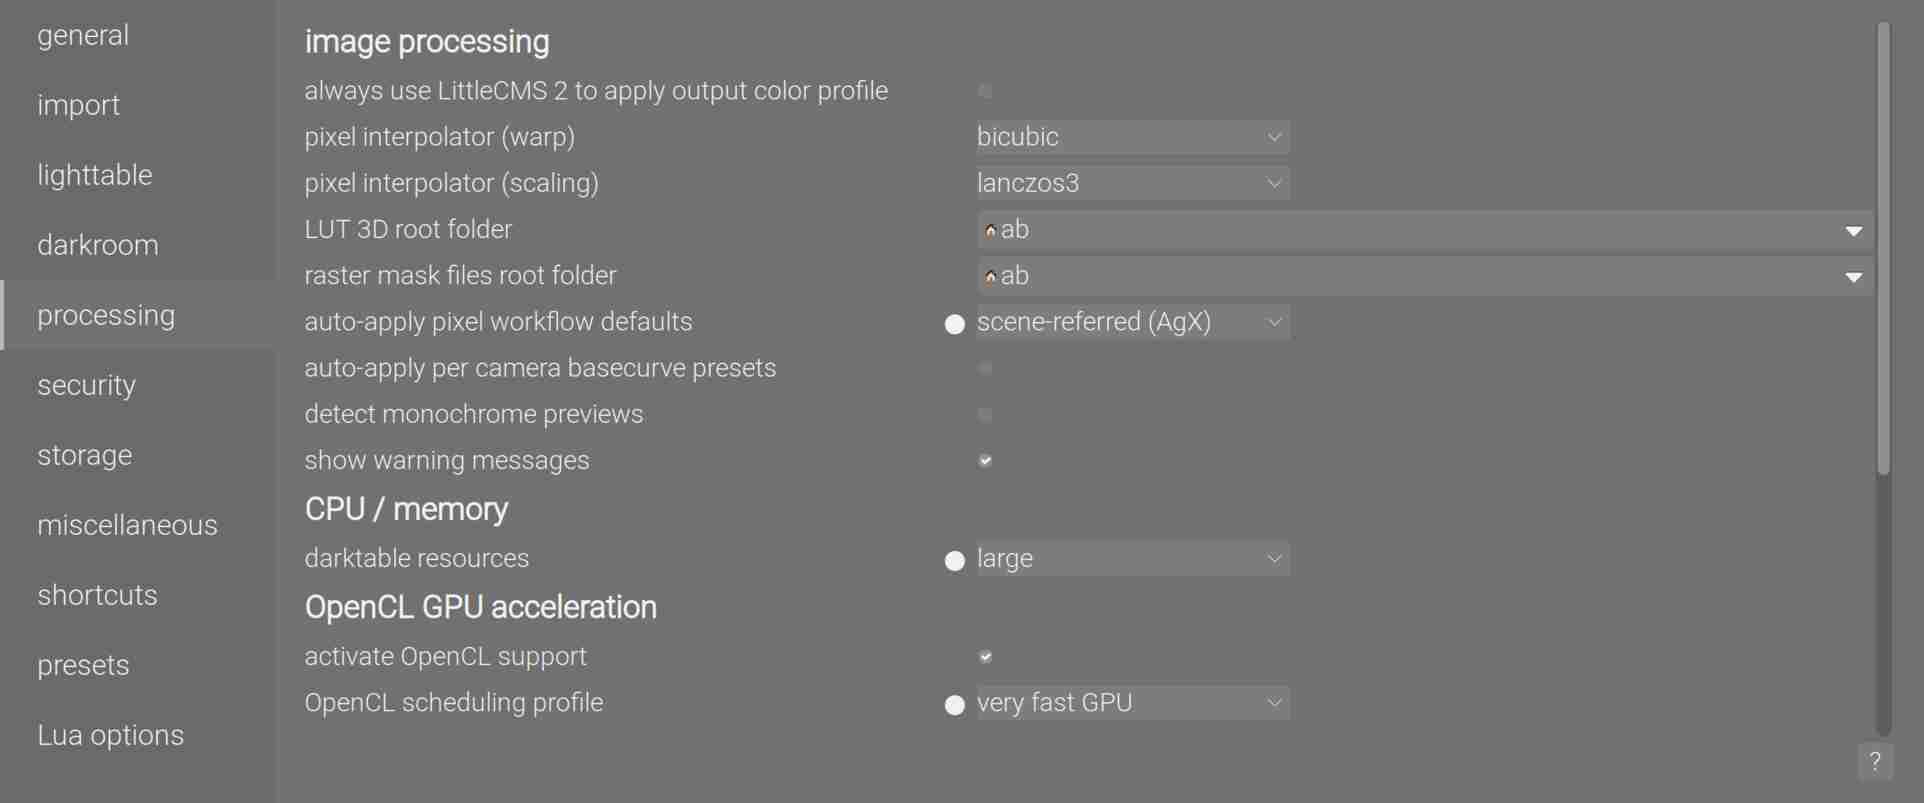Expand the LUT 3D root folder arrow
Viewport: 1924px width, 803px height.
(1853, 231)
